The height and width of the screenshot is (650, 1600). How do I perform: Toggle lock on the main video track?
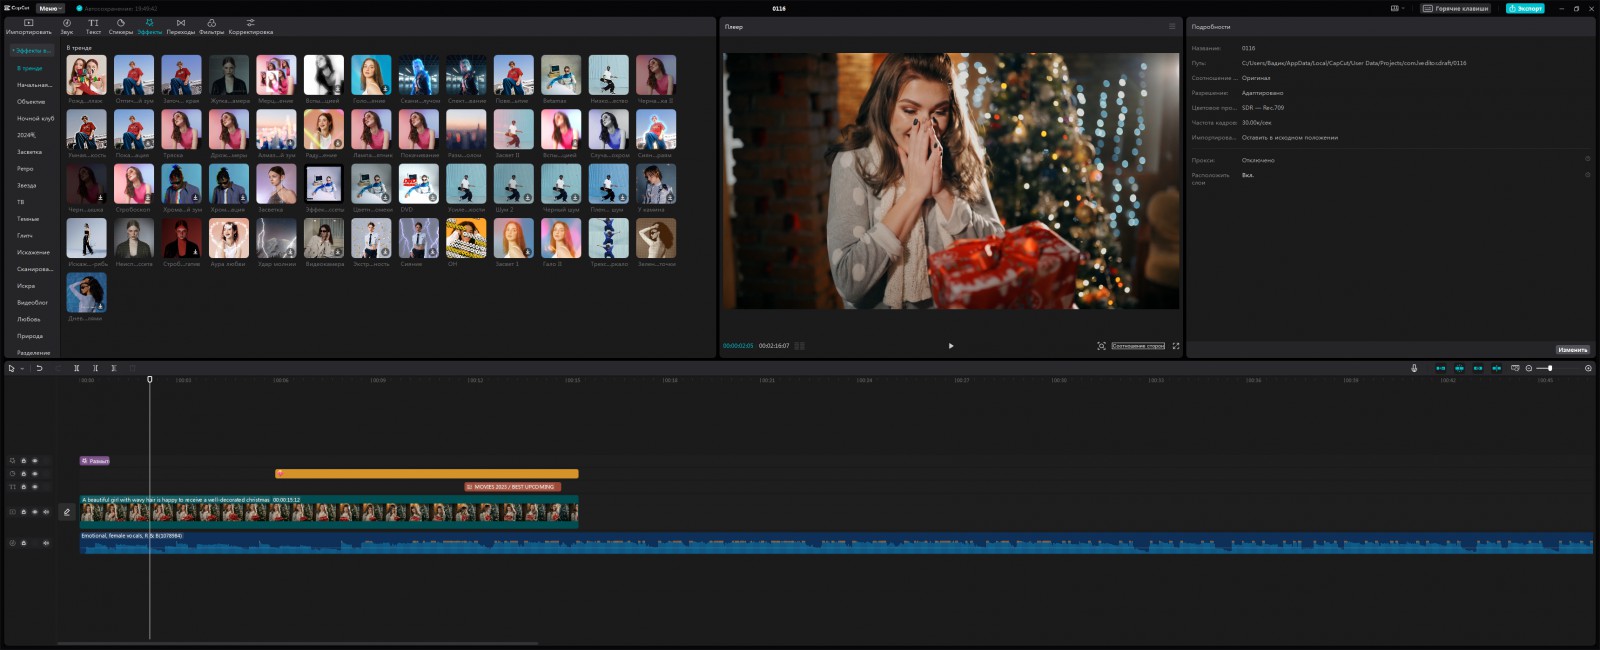coord(23,512)
